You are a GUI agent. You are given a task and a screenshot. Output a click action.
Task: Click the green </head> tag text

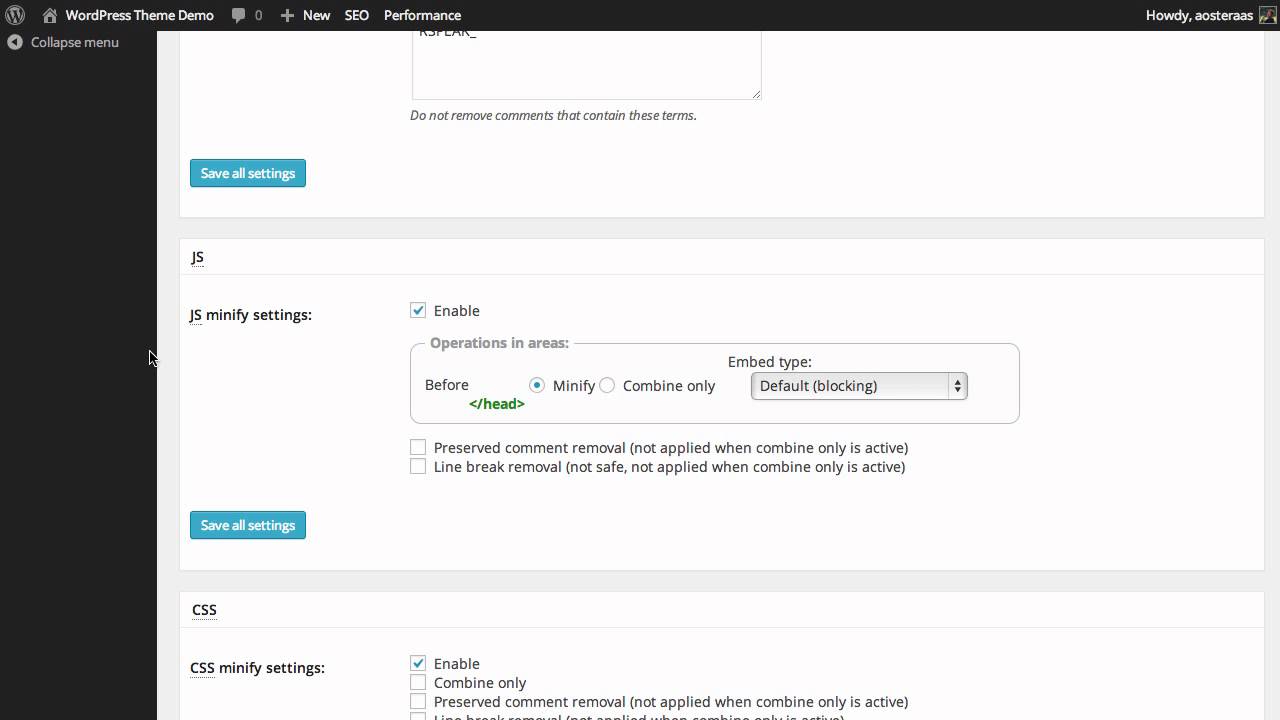point(497,404)
